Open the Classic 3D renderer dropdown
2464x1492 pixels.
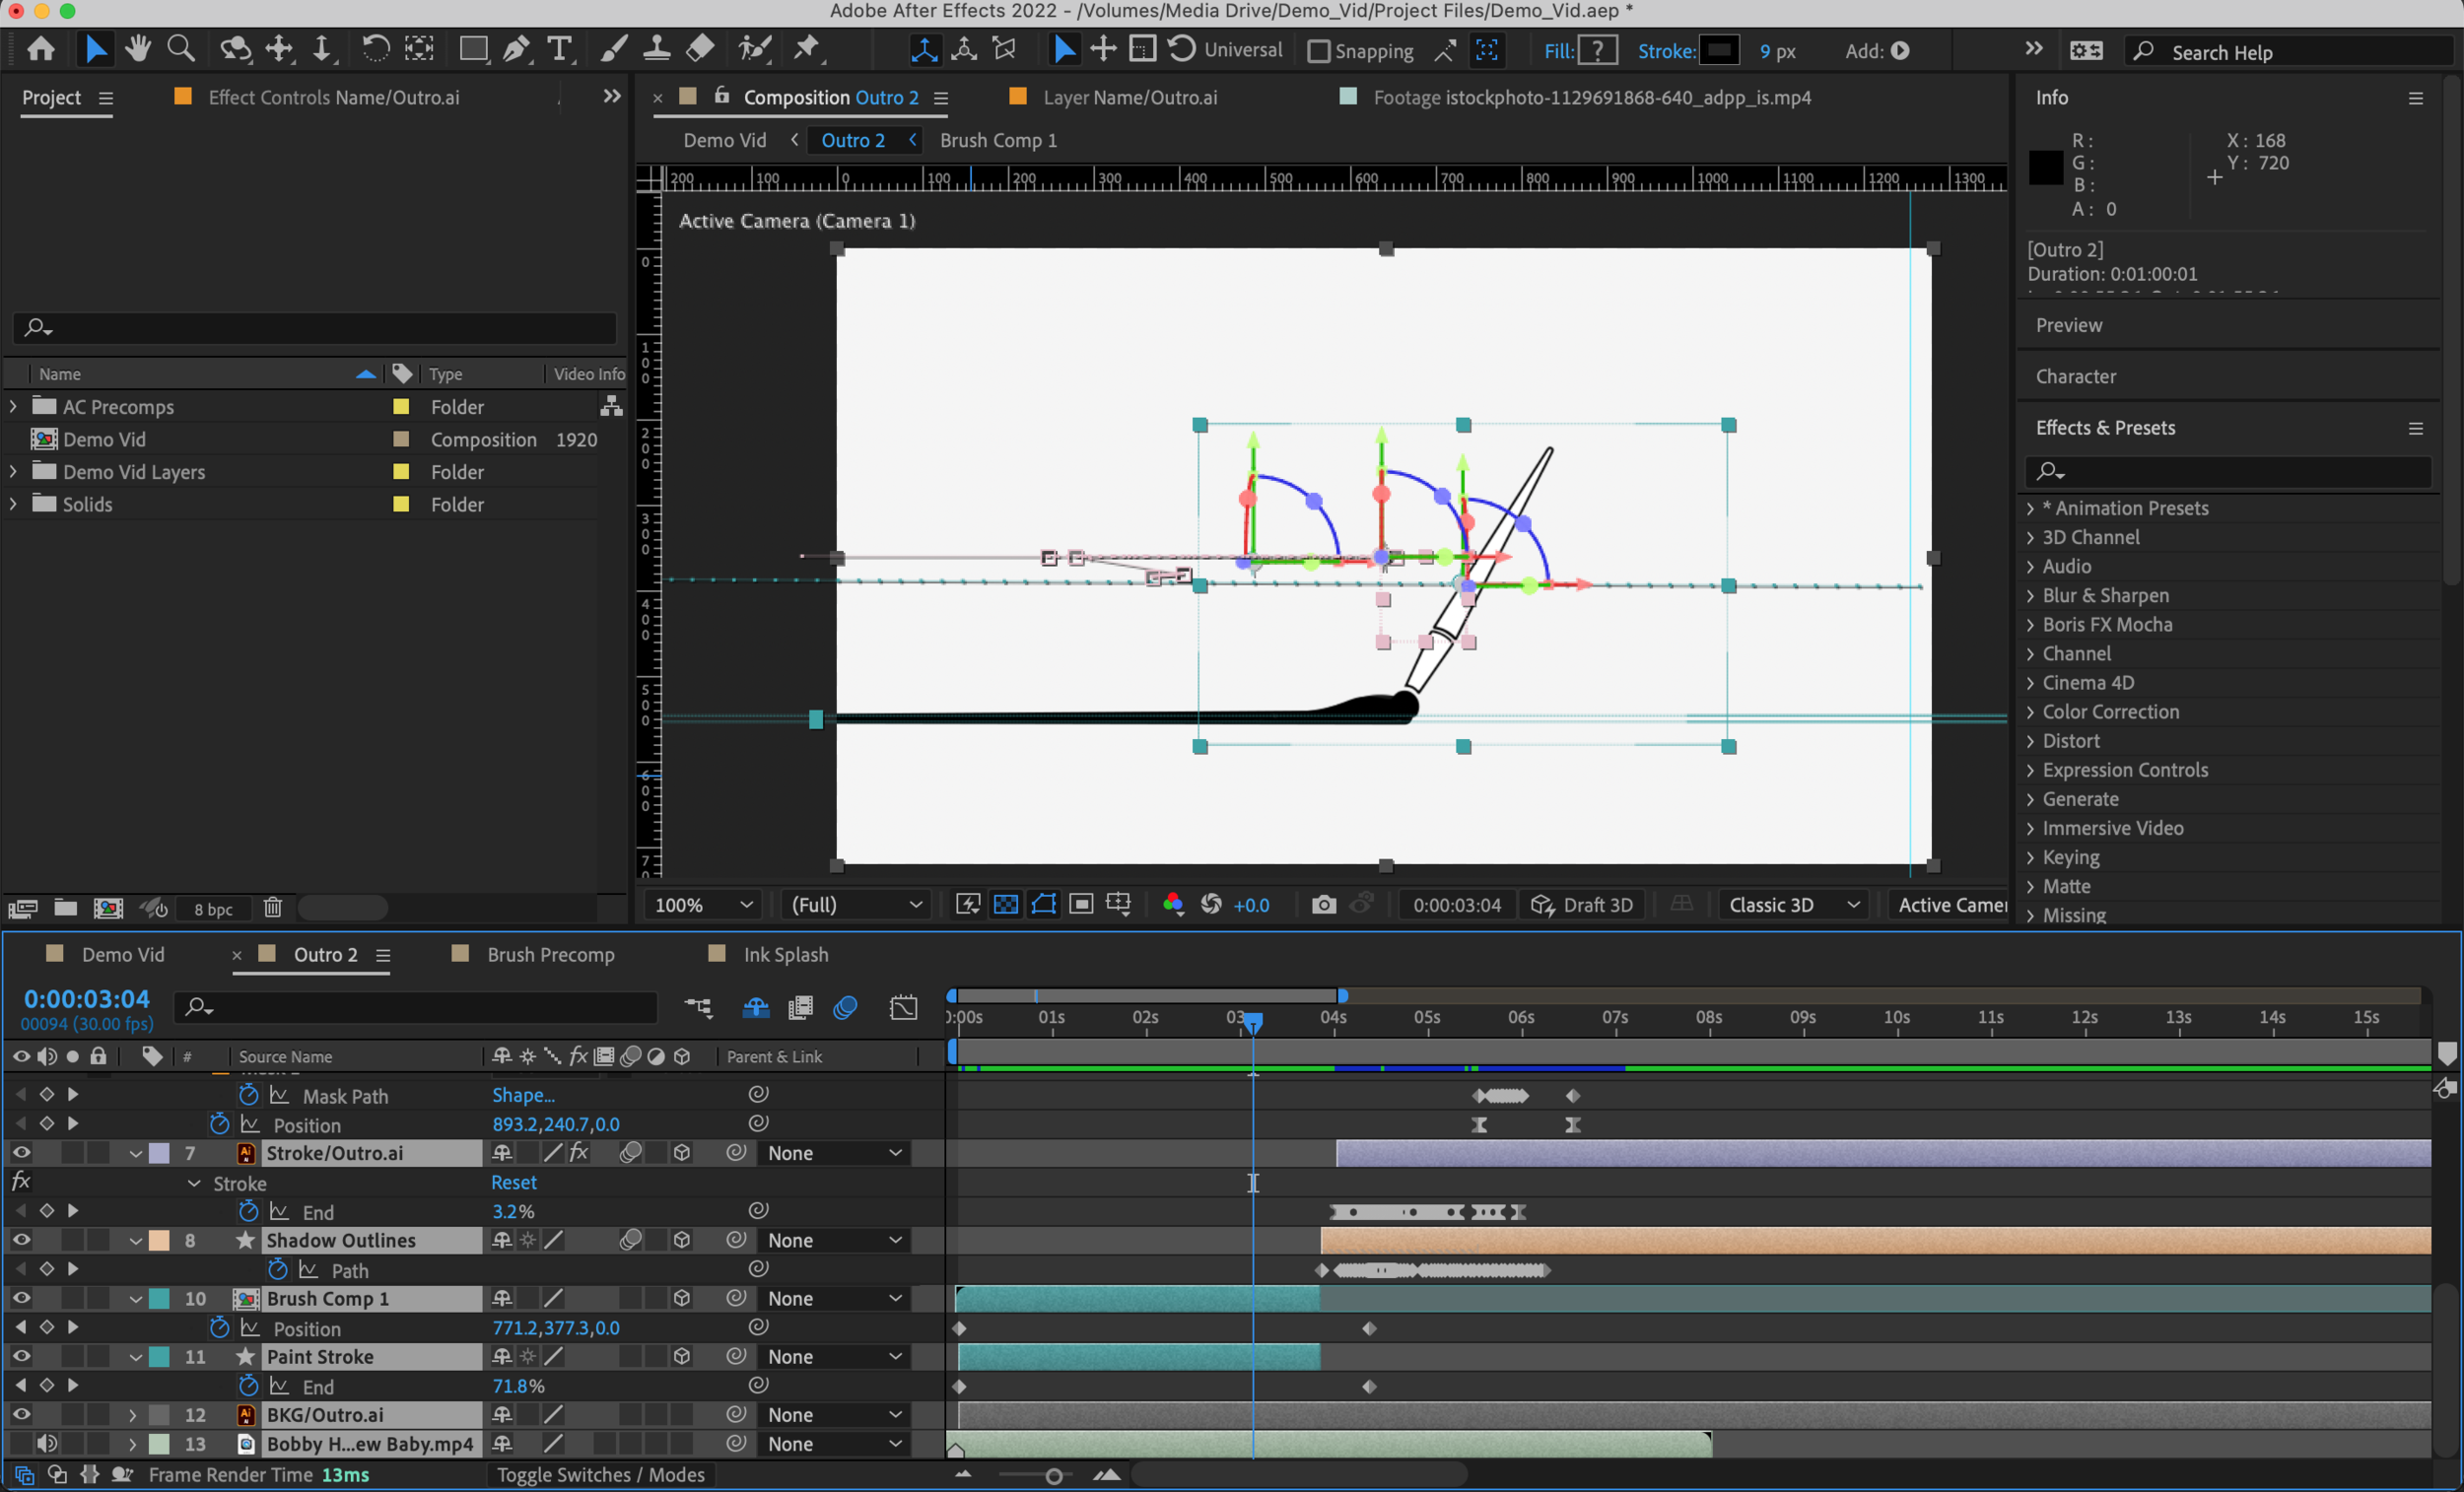point(1792,905)
